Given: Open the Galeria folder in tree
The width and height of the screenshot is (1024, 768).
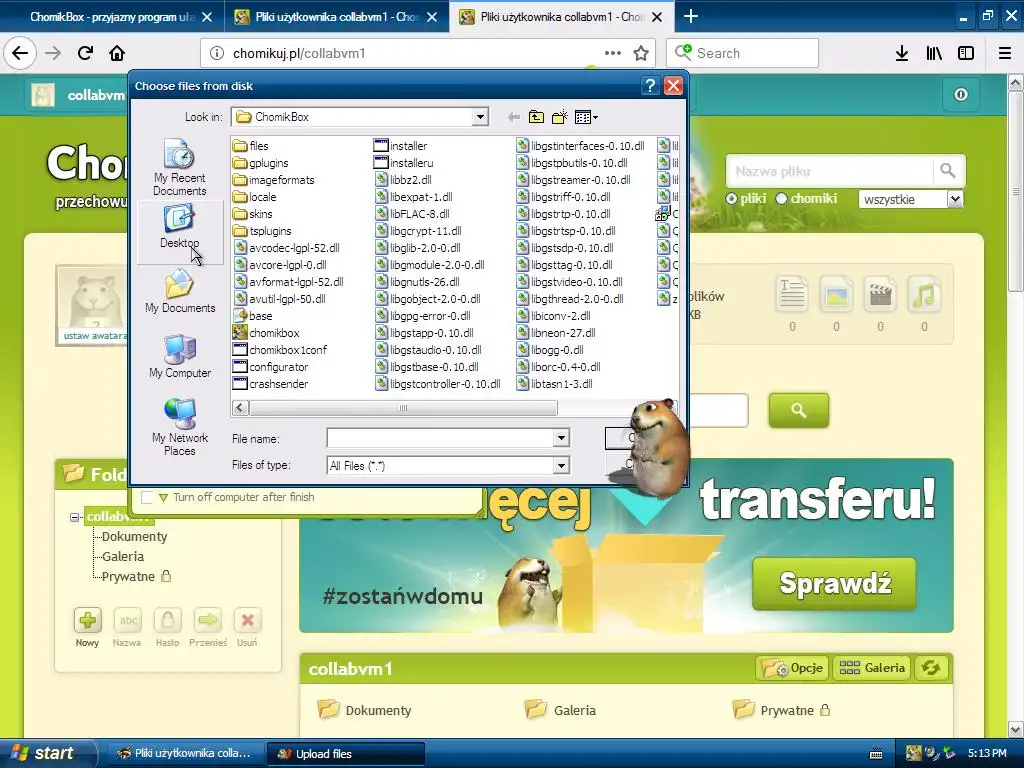Looking at the screenshot, I should (123, 556).
